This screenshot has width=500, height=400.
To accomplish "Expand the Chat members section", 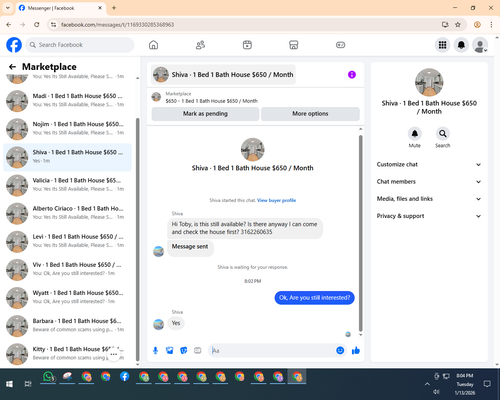I will 429,182.
